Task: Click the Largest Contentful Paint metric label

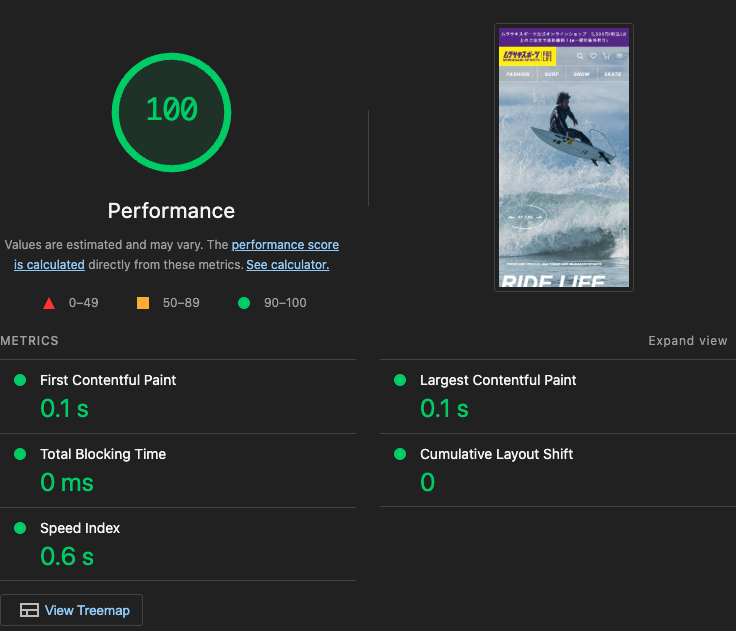Action: coord(498,380)
